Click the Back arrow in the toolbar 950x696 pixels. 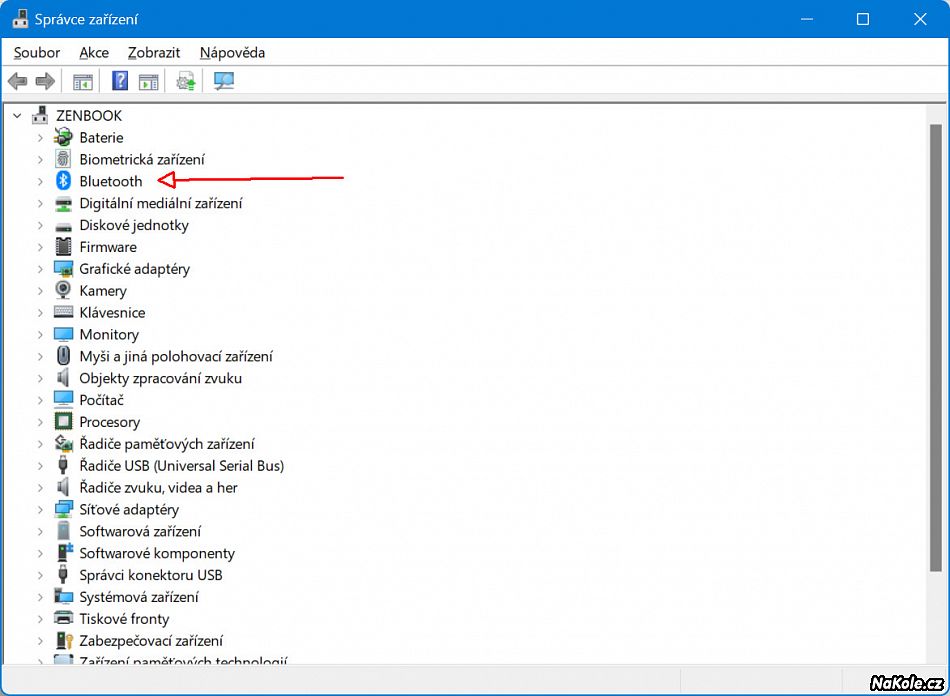pos(17,82)
